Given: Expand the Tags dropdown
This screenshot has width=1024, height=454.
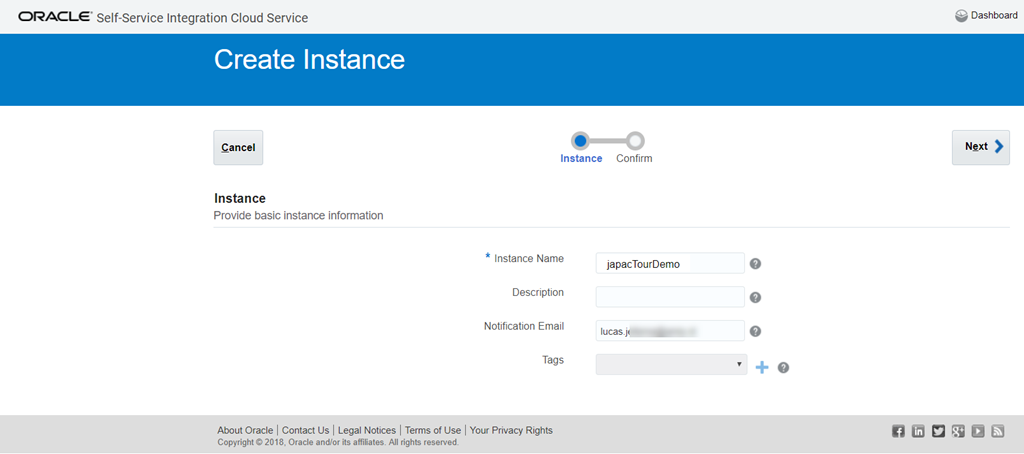Looking at the screenshot, I should (671, 364).
